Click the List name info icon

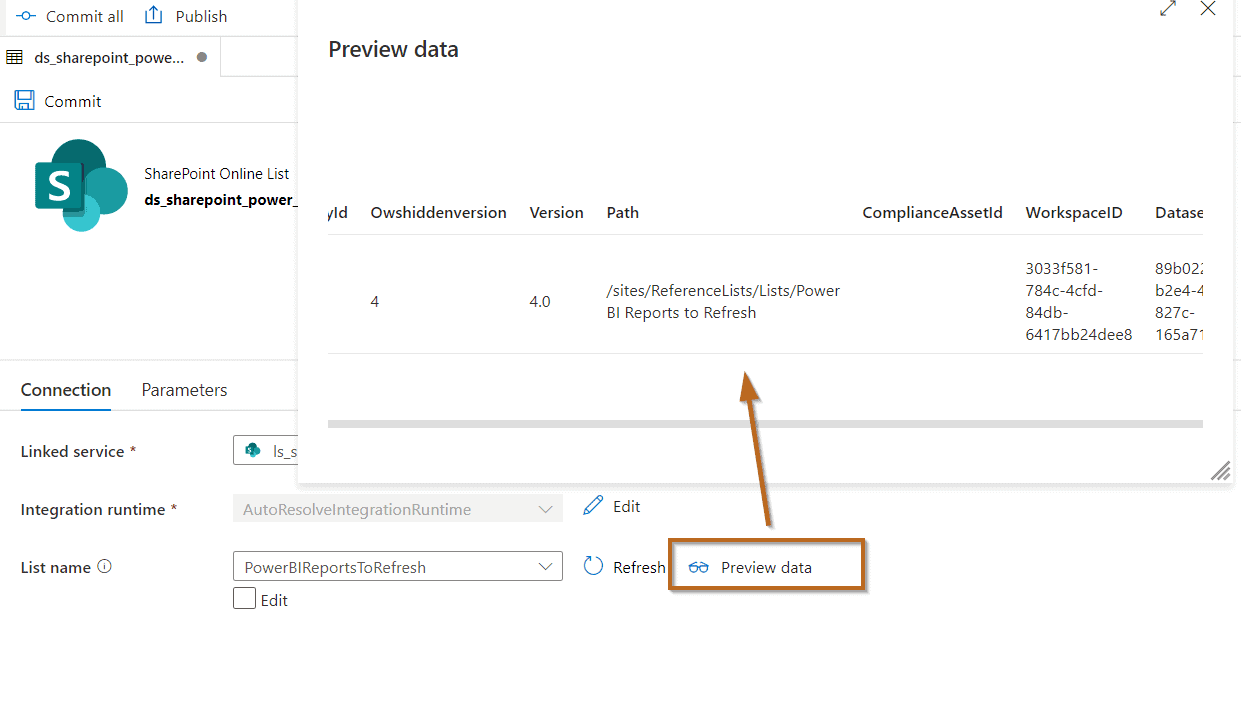click(105, 566)
